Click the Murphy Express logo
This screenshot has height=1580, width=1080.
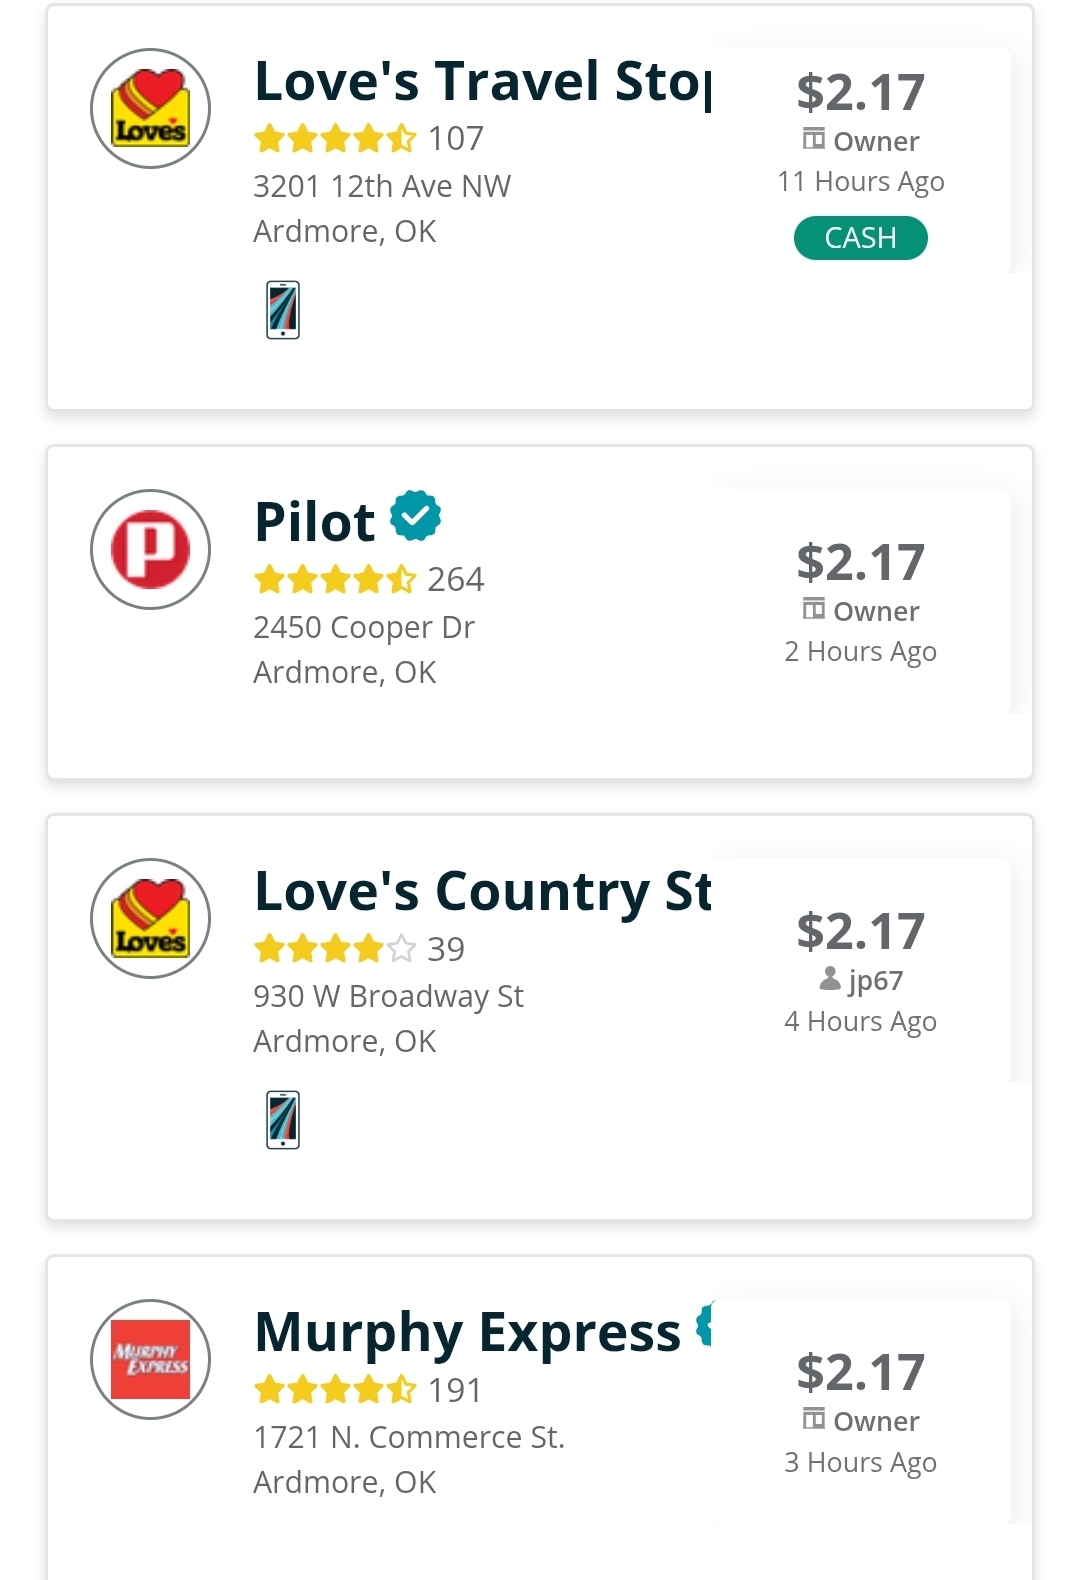click(150, 1359)
